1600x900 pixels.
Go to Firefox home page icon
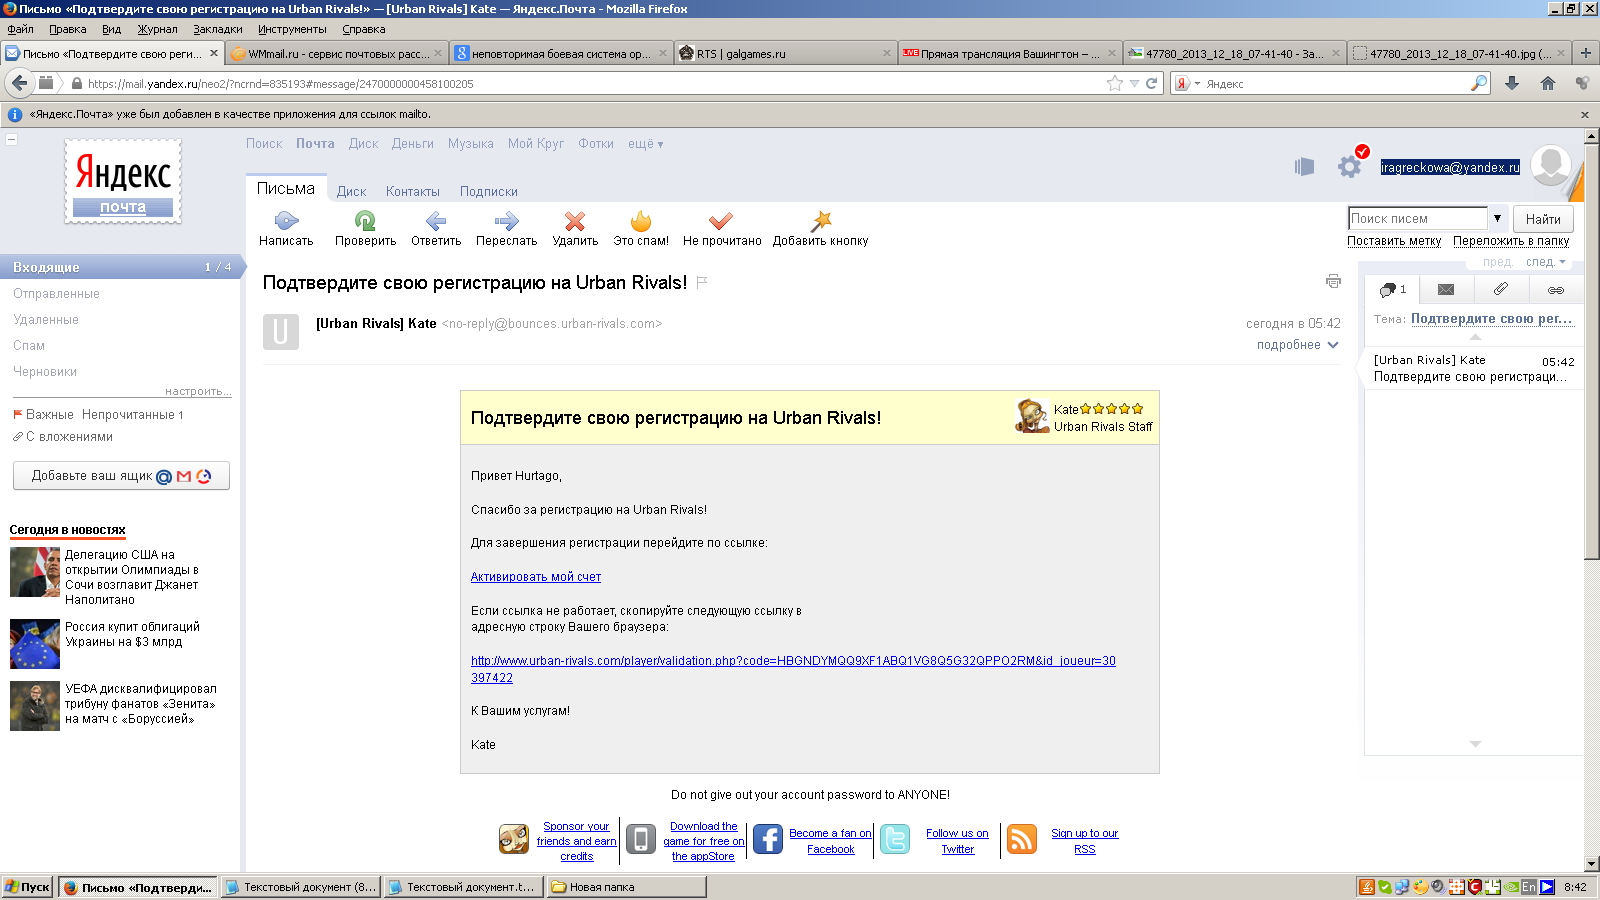(1548, 84)
